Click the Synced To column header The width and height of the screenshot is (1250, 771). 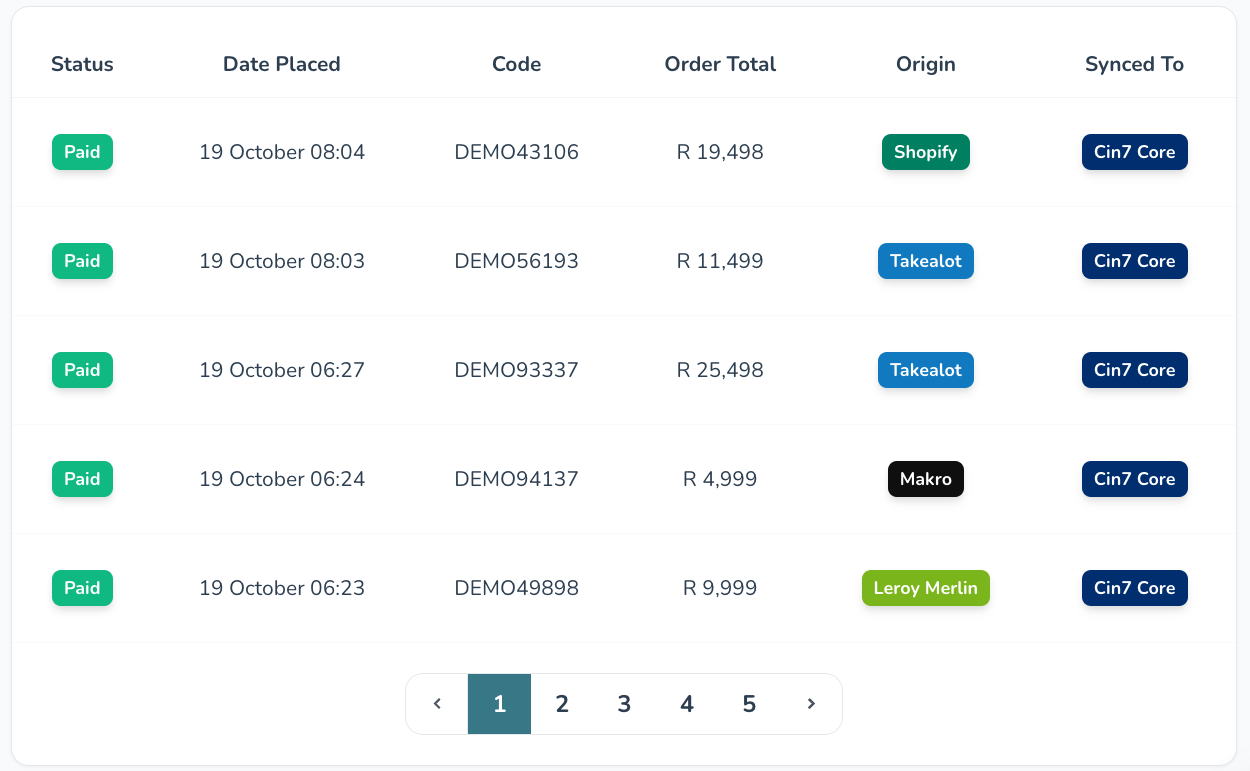click(1134, 64)
